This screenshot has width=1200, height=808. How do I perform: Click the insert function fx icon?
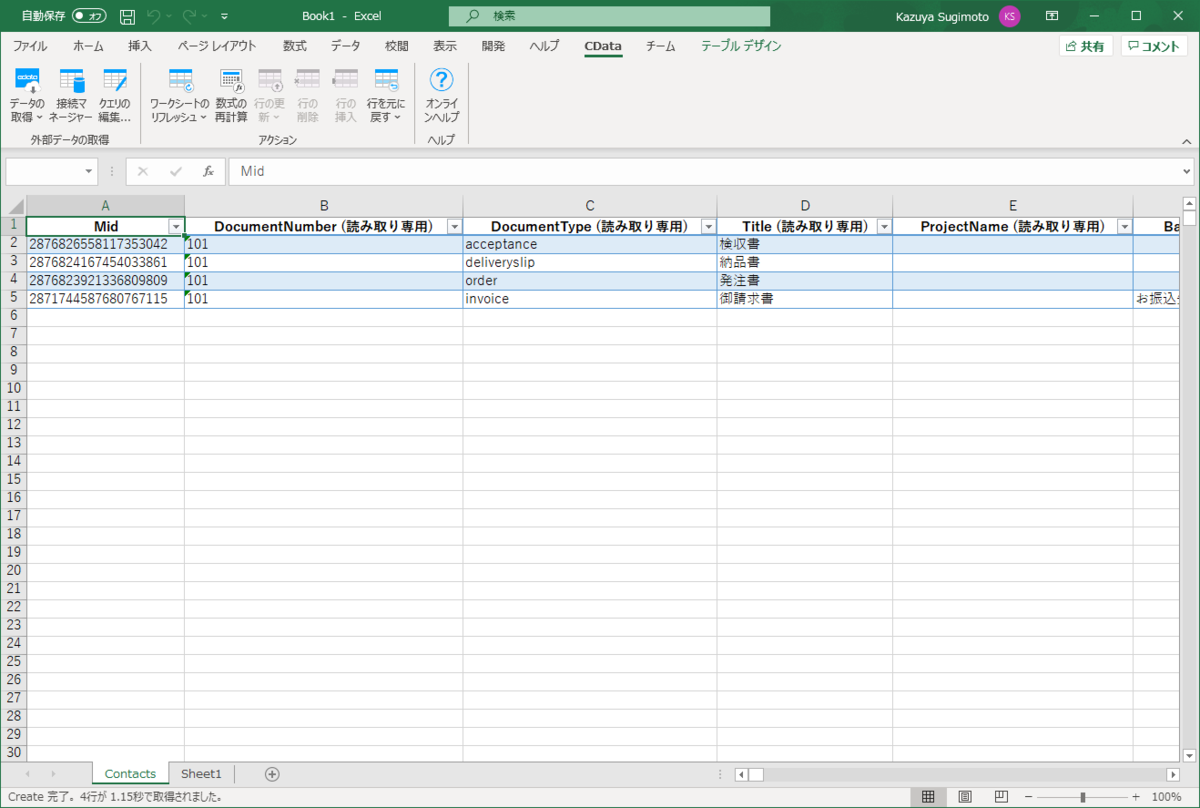pos(208,171)
